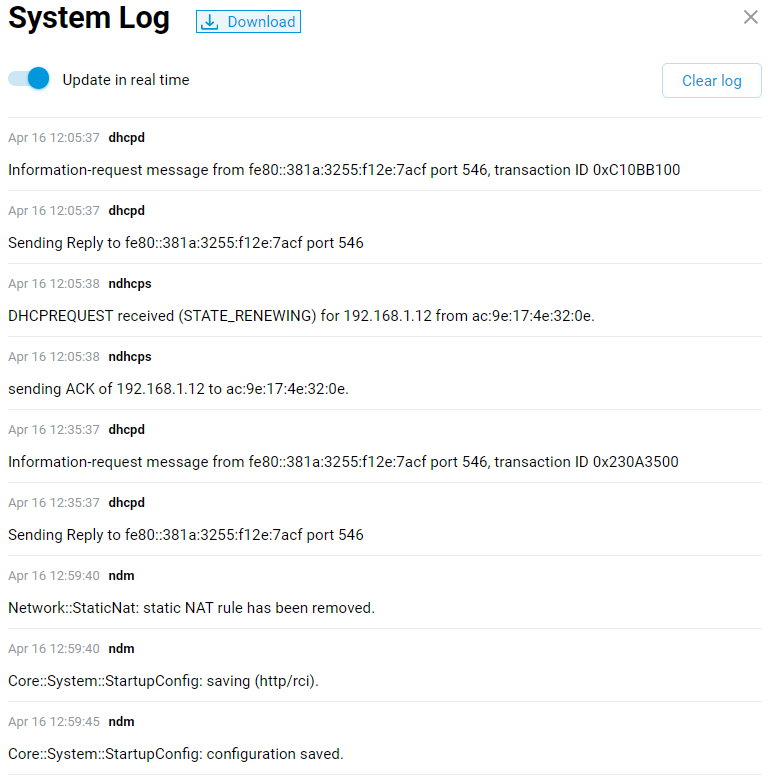Click the System Log heading

click(x=89, y=19)
